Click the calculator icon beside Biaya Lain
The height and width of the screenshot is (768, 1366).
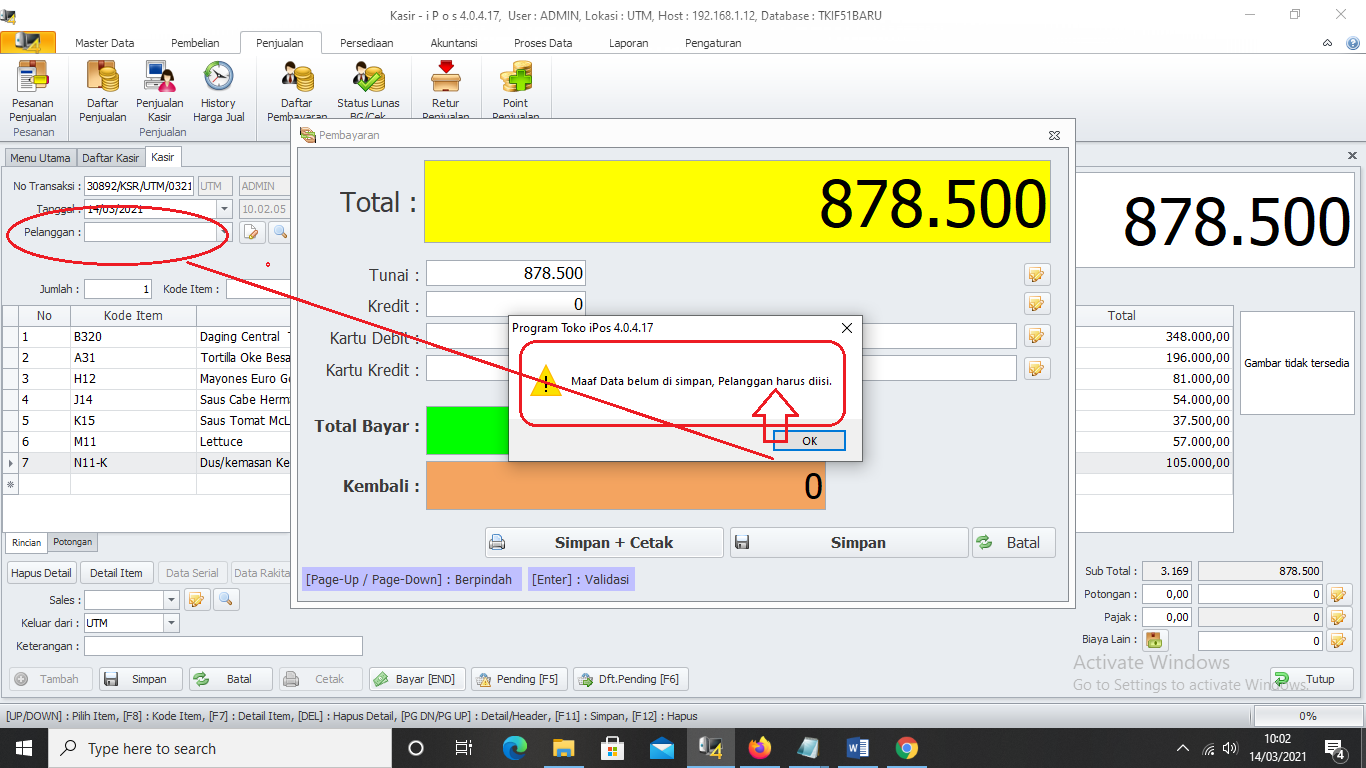[x=1155, y=641]
